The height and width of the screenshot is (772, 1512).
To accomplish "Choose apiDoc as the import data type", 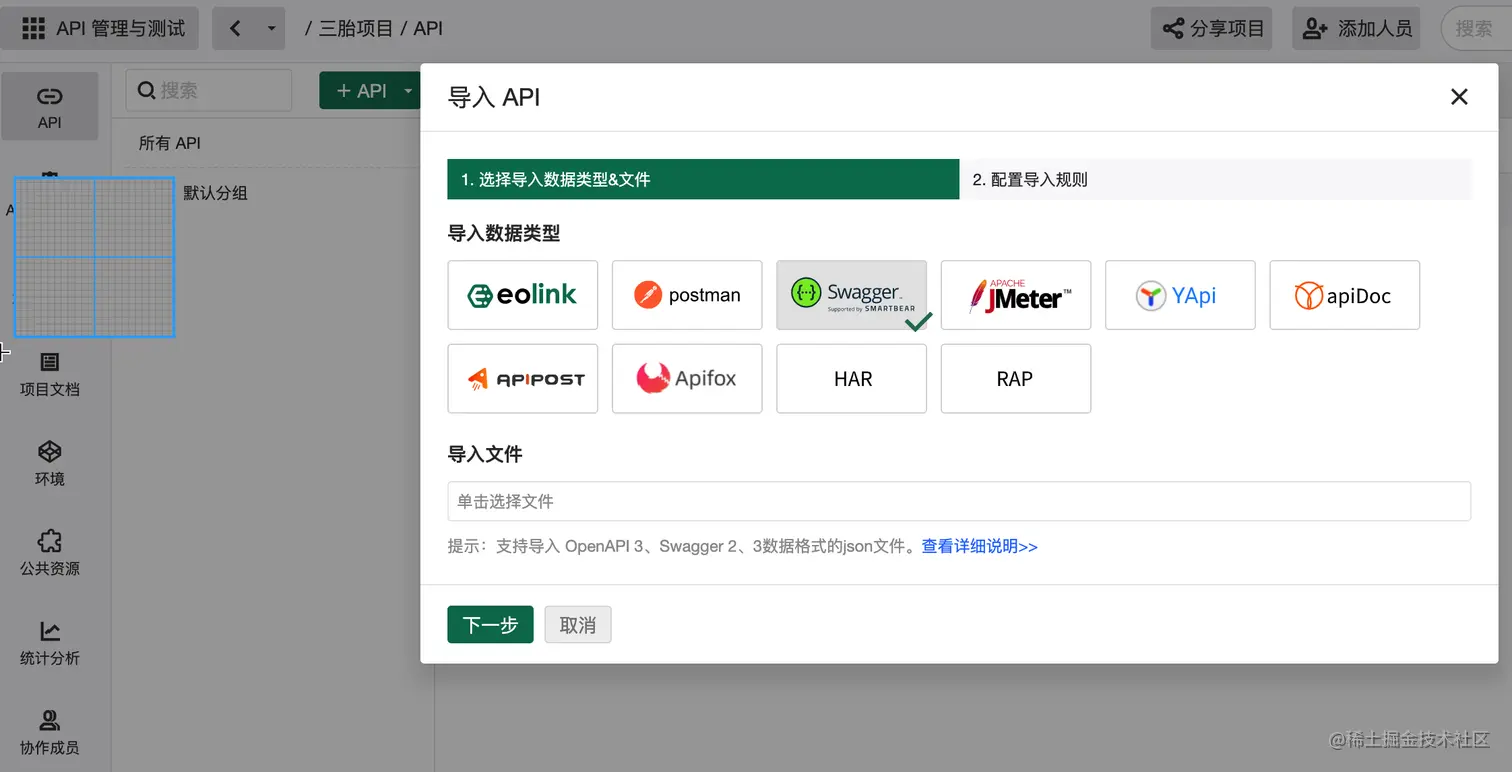I will 1345,295.
